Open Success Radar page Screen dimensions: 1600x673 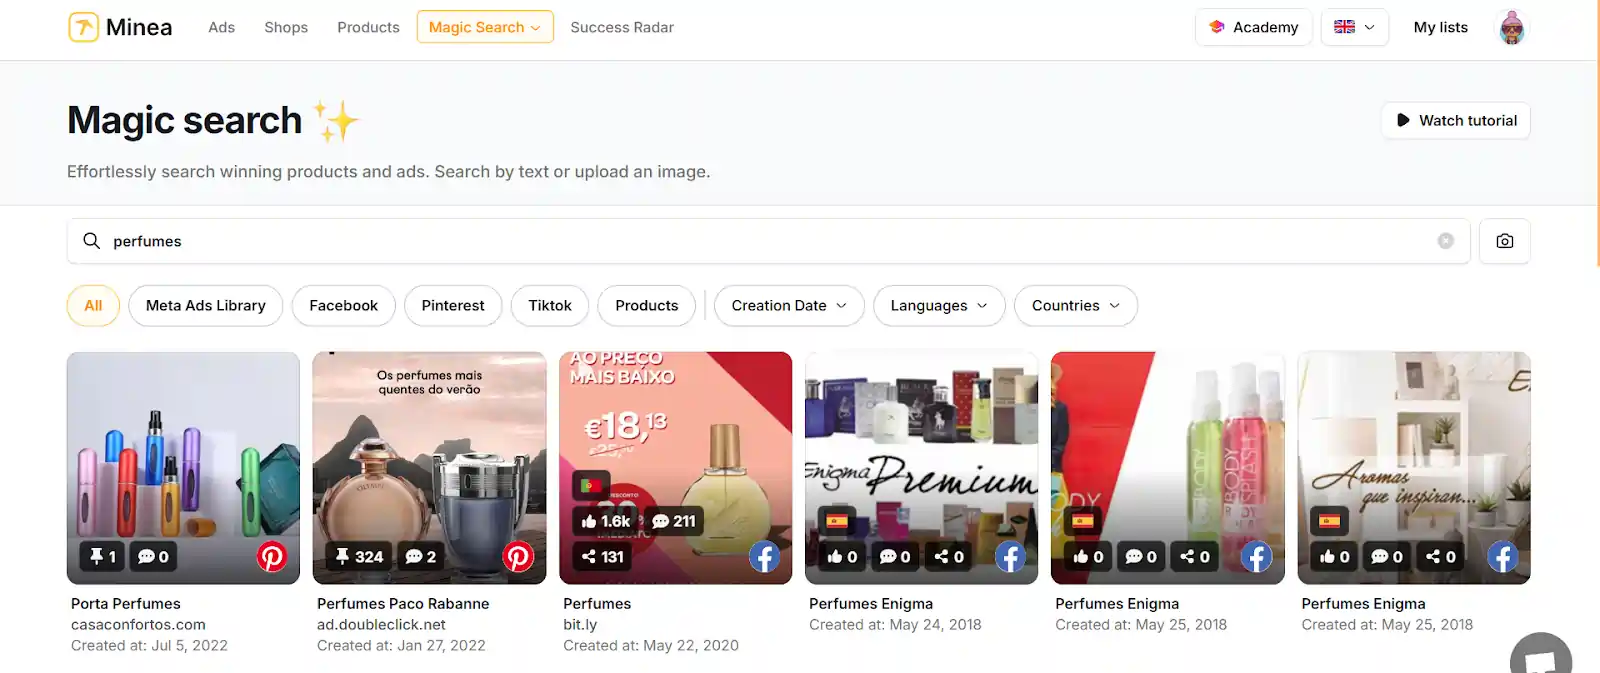622,27
